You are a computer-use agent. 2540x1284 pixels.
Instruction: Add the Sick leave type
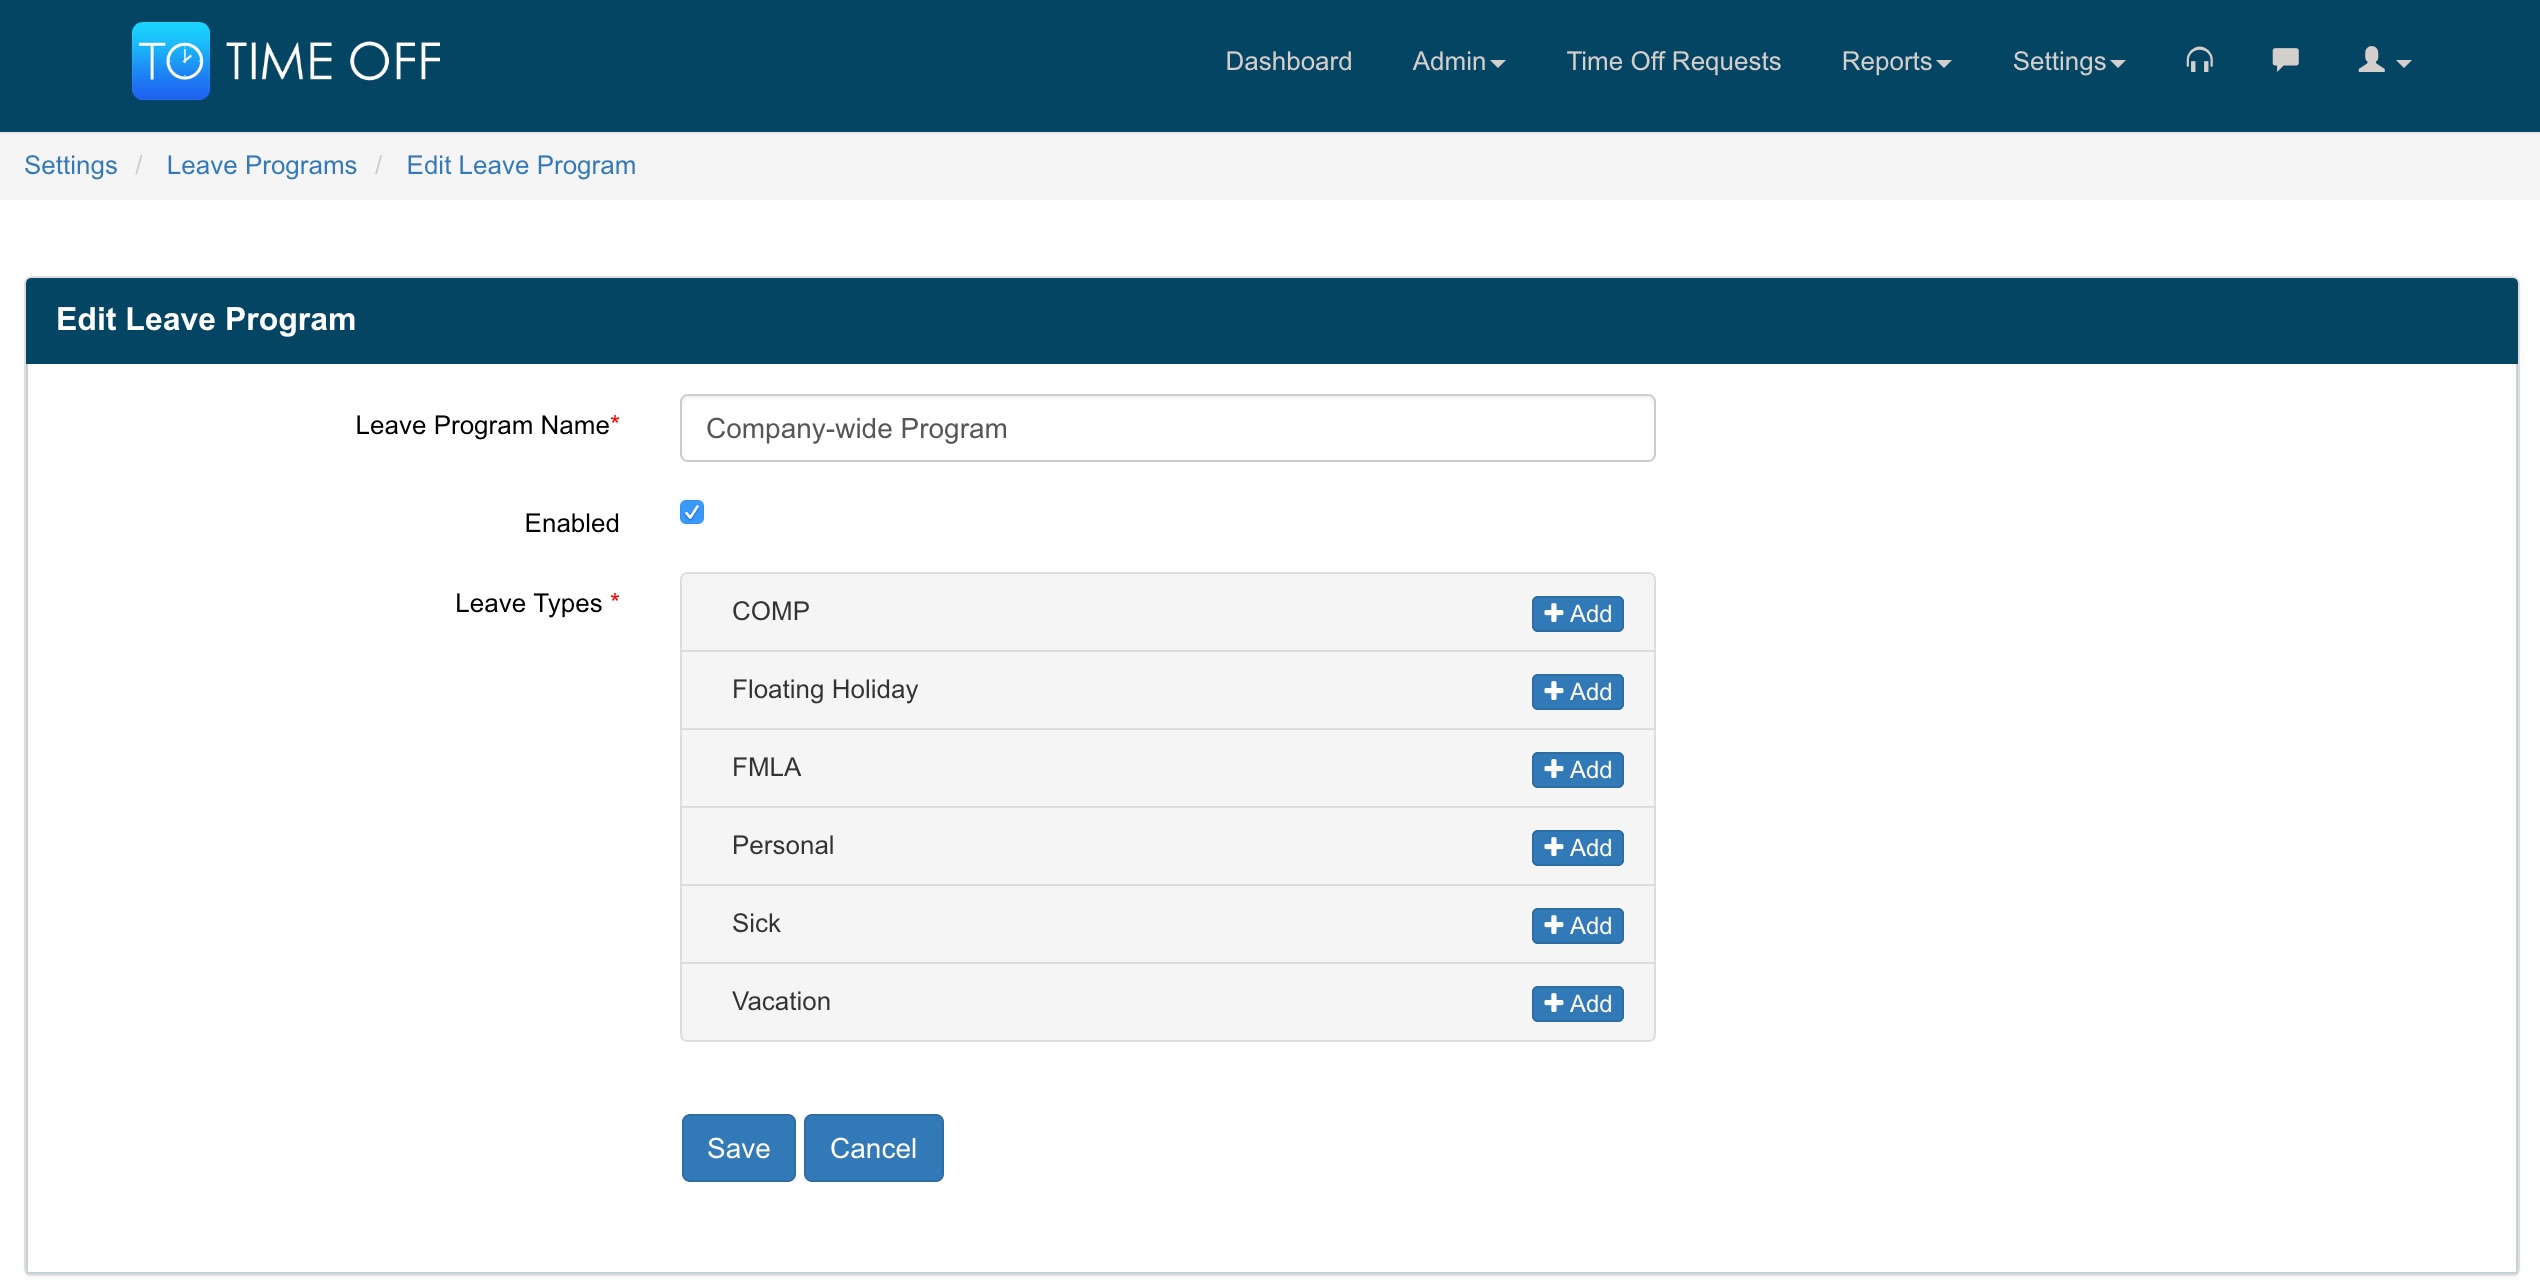tap(1577, 925)
